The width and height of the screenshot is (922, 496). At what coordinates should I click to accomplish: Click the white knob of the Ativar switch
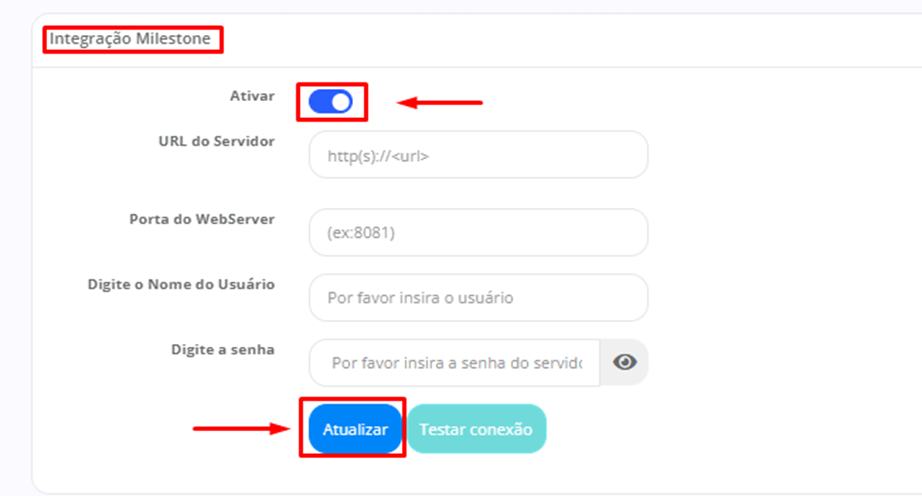click(341, 101)
